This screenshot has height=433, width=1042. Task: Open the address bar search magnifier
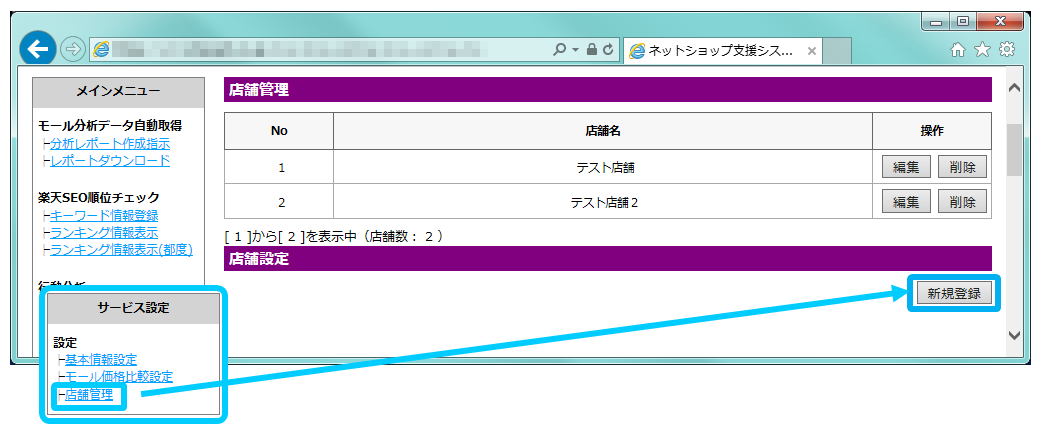(560, 50)
